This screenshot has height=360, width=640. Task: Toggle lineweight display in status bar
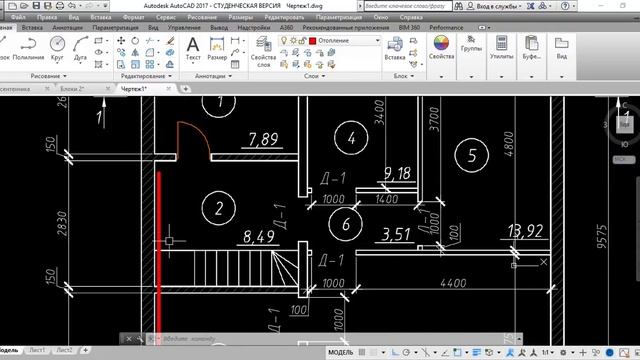tap(476, 352)
